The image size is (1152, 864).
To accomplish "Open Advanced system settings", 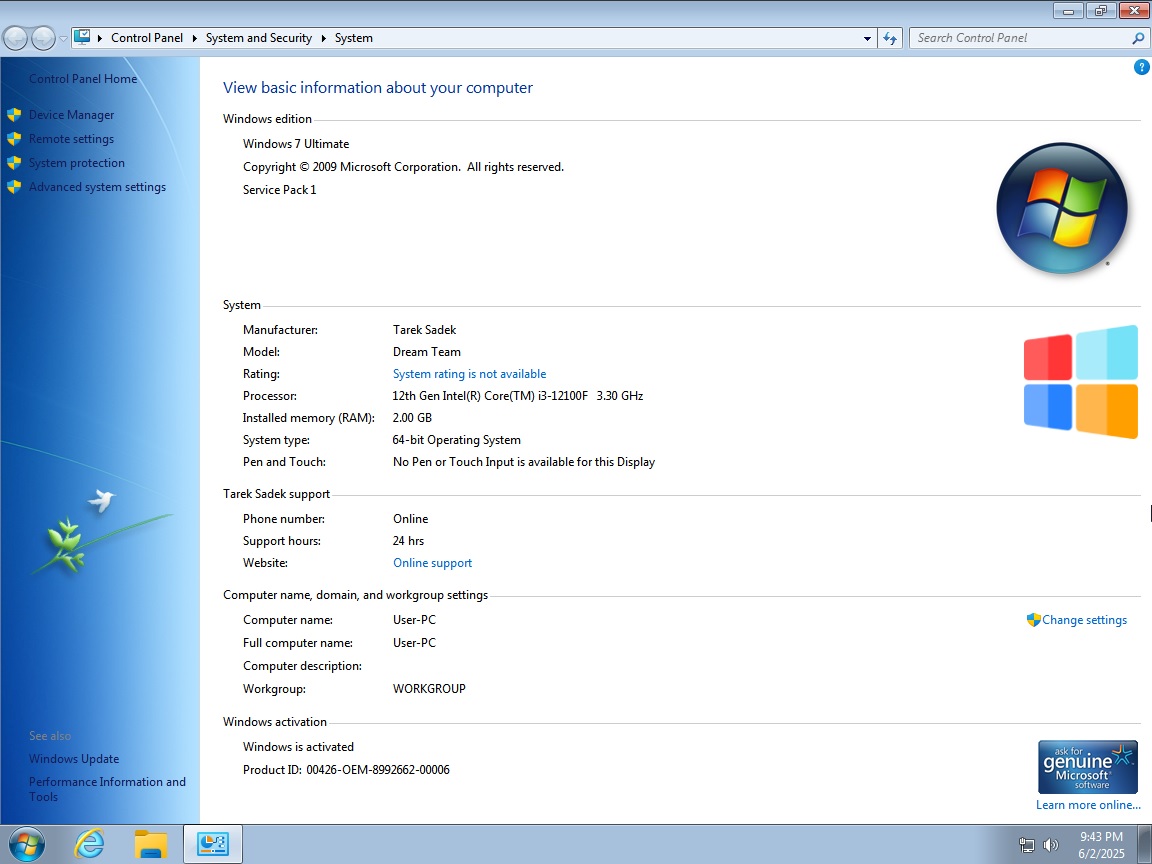I will [97, 187].
